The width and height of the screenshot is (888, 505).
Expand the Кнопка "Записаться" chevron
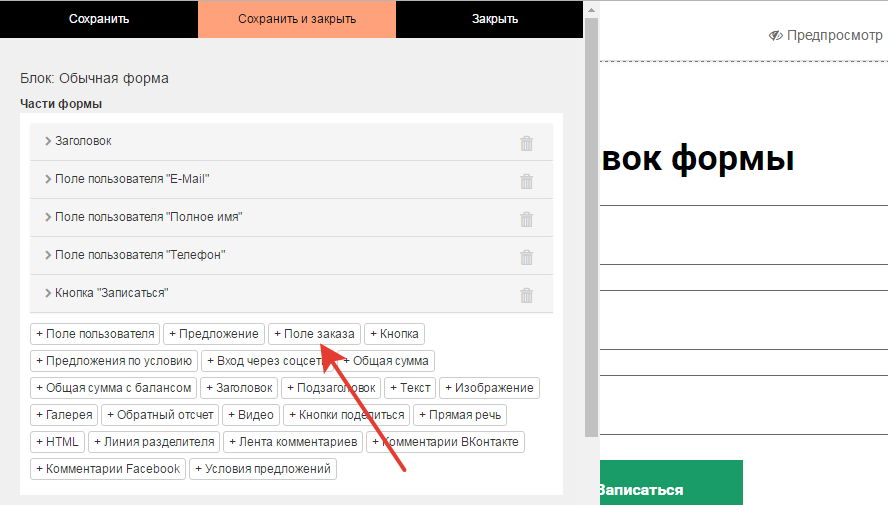(x=48, y=293)
